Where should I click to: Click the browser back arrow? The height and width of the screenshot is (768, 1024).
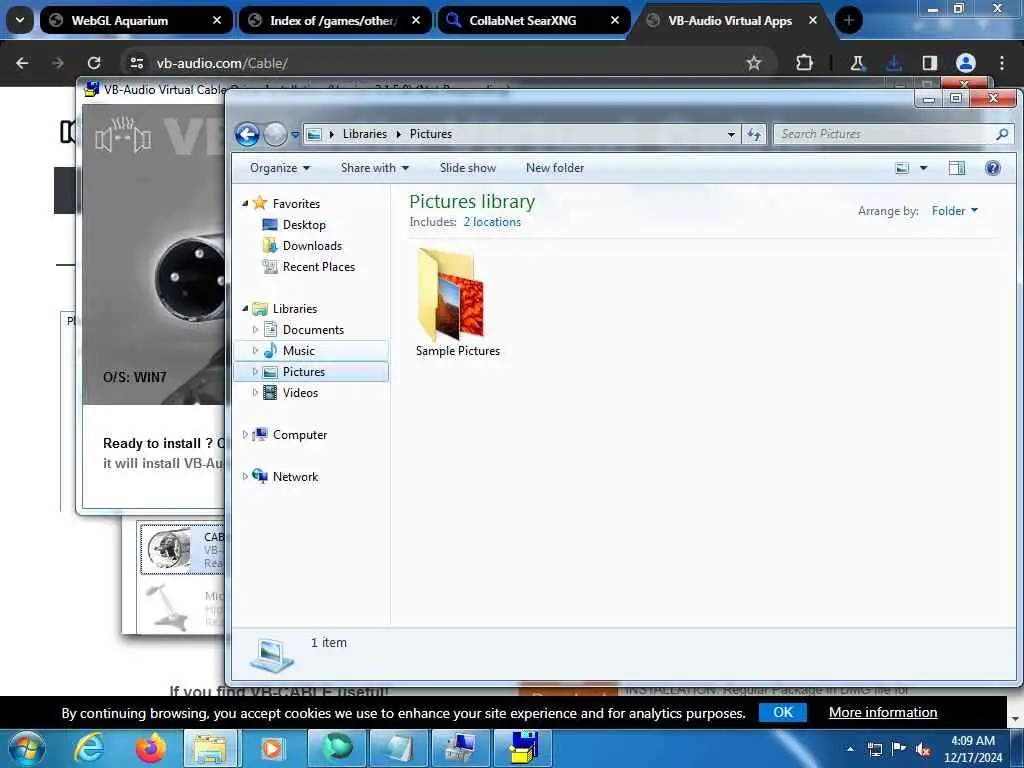pos(22,63)
